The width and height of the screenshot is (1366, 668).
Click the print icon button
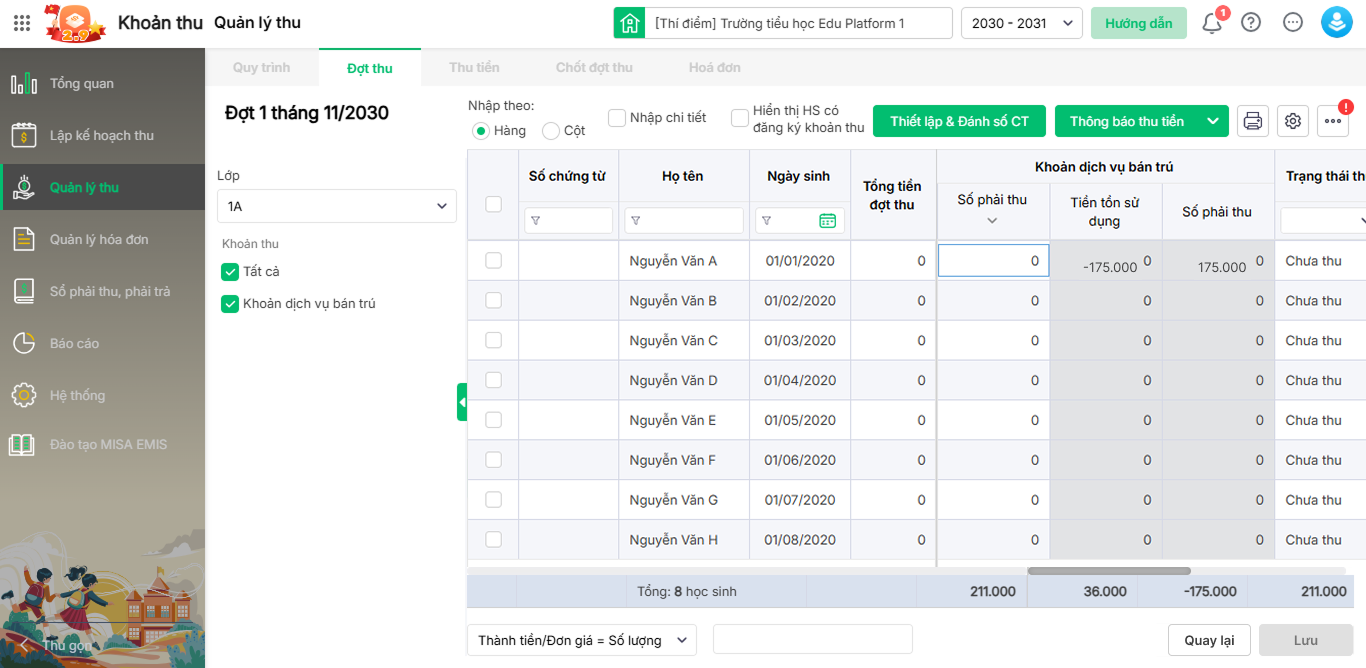click(1252, 121)
